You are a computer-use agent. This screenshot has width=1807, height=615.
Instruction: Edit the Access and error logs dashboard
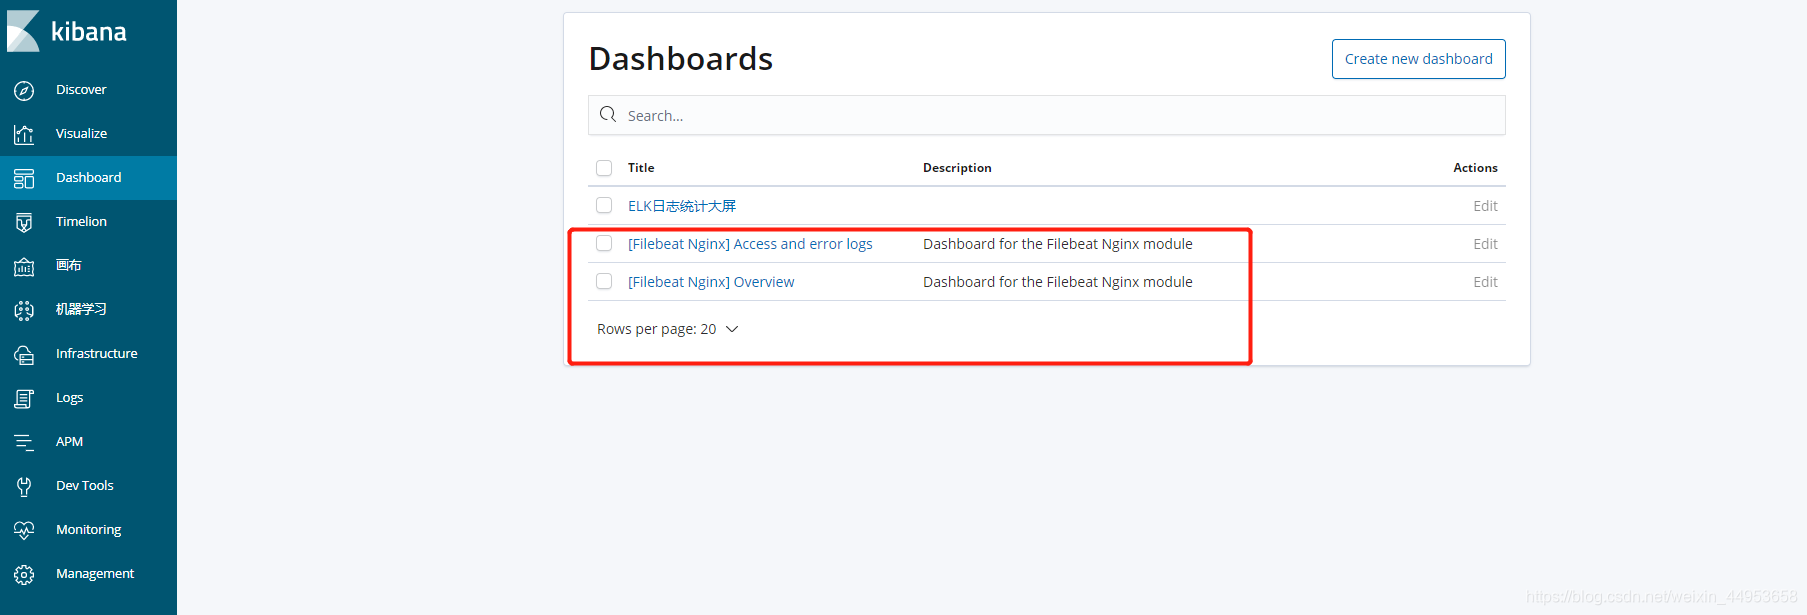[1485, 244]
